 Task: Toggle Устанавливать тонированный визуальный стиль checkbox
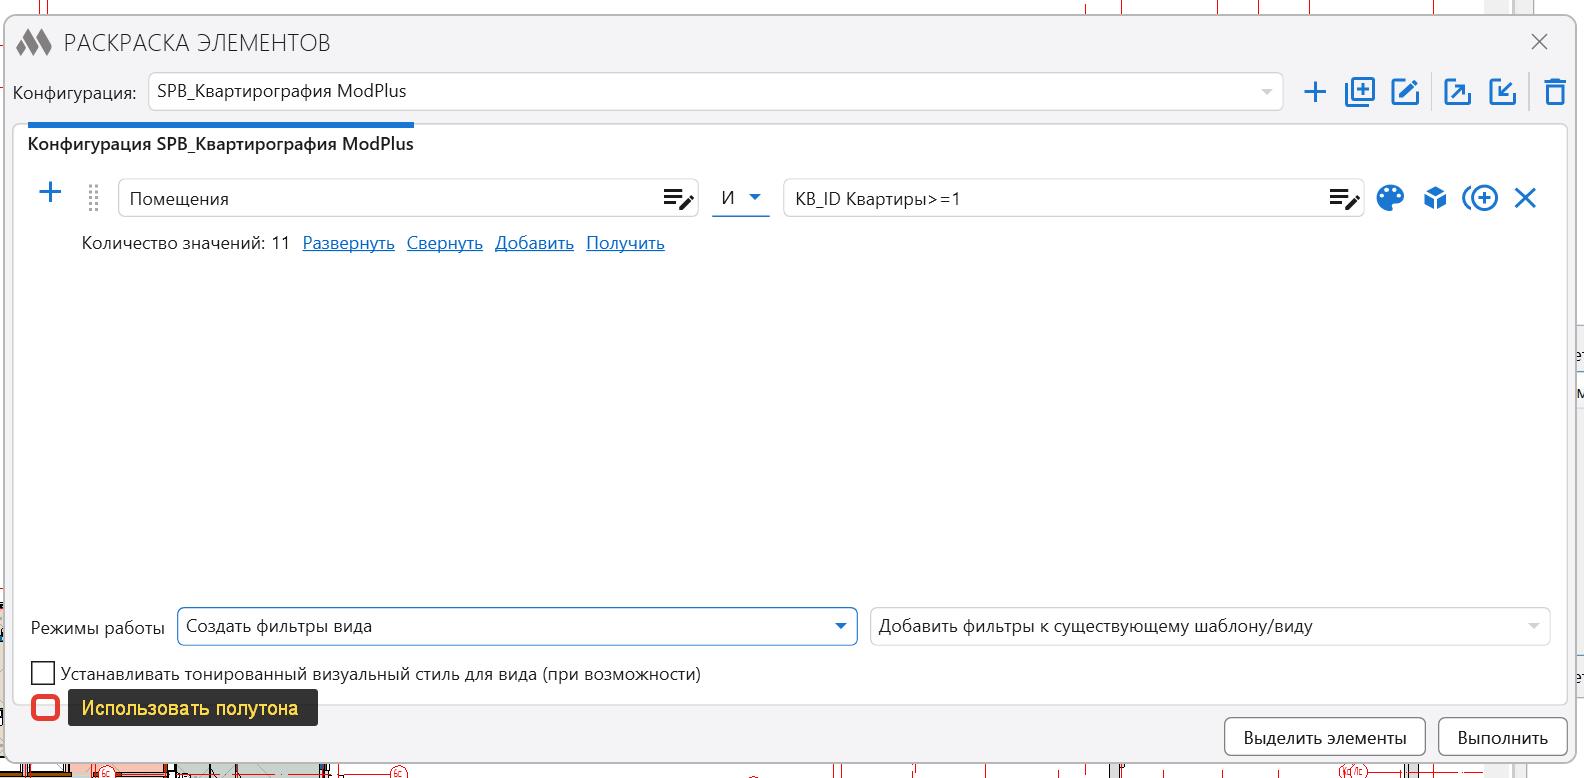tap(43, 673)
